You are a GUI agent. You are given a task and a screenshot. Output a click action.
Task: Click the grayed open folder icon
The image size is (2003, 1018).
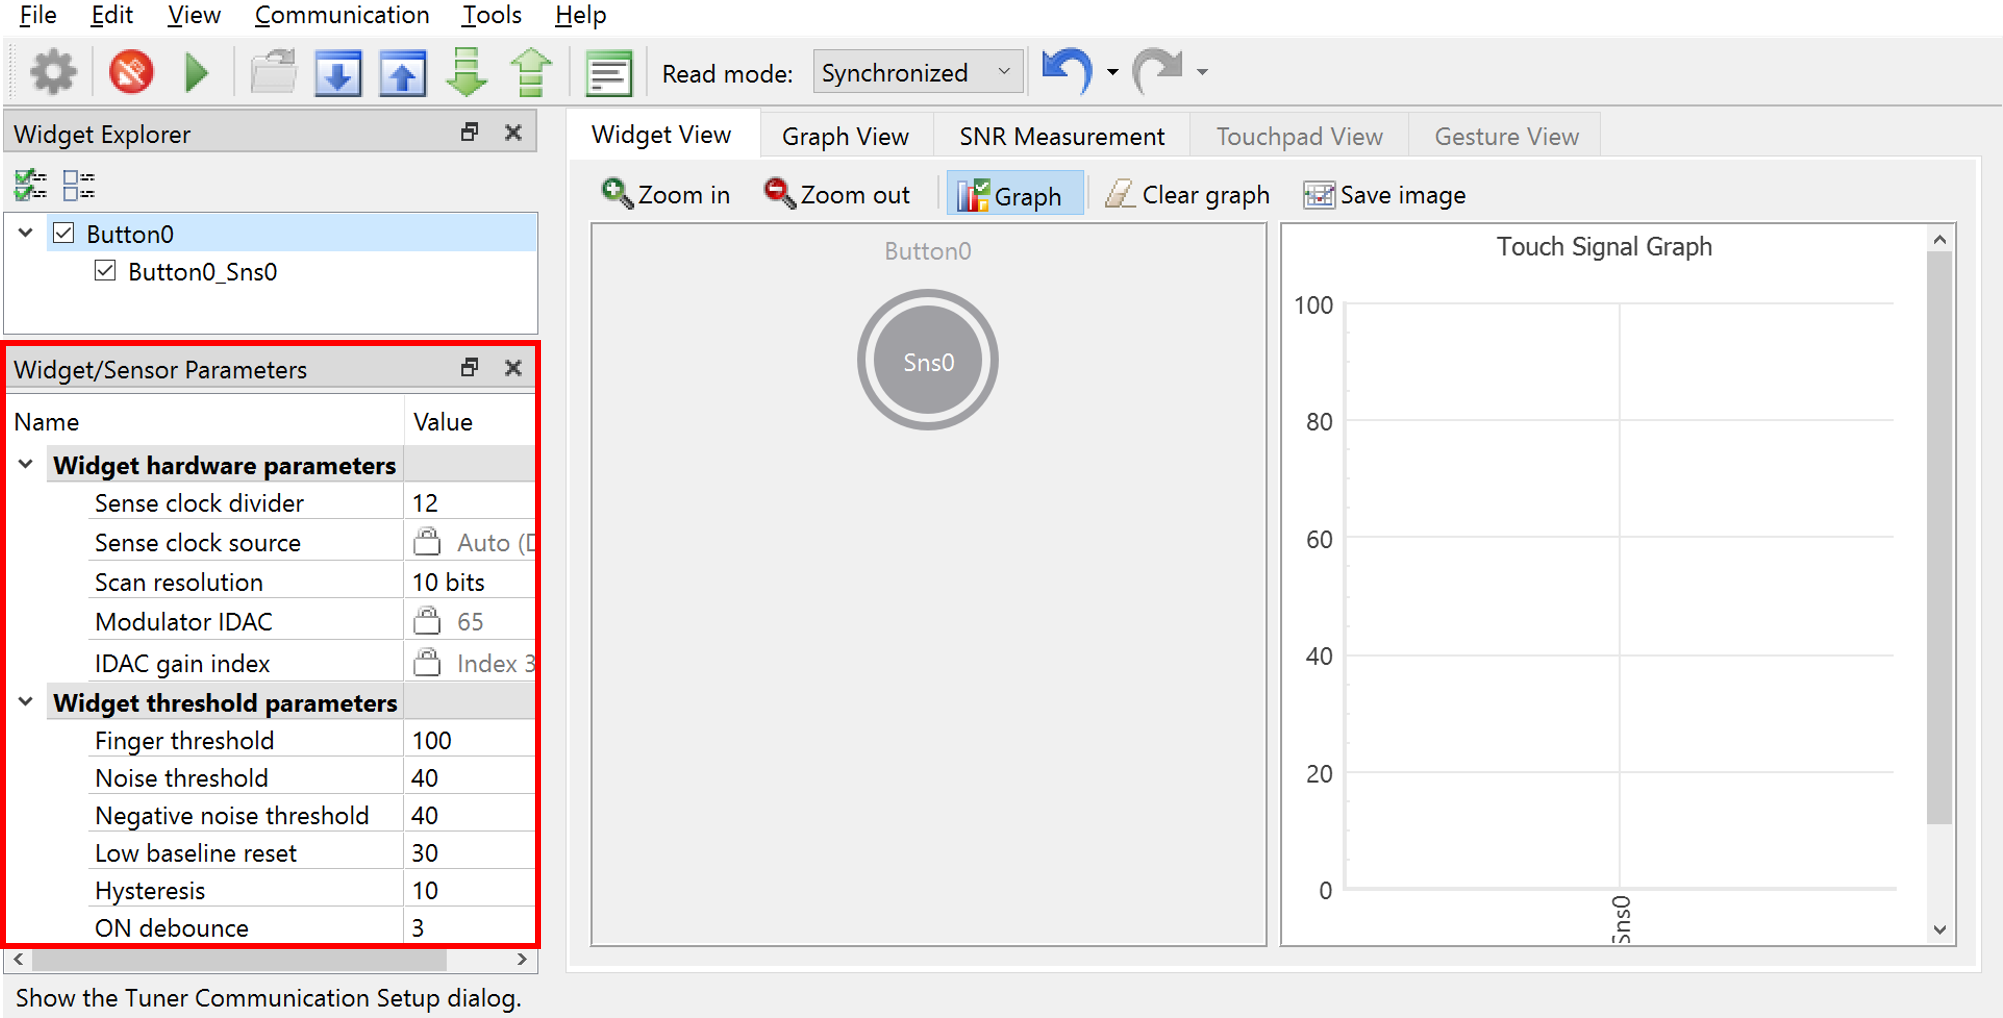click(273, 72)
